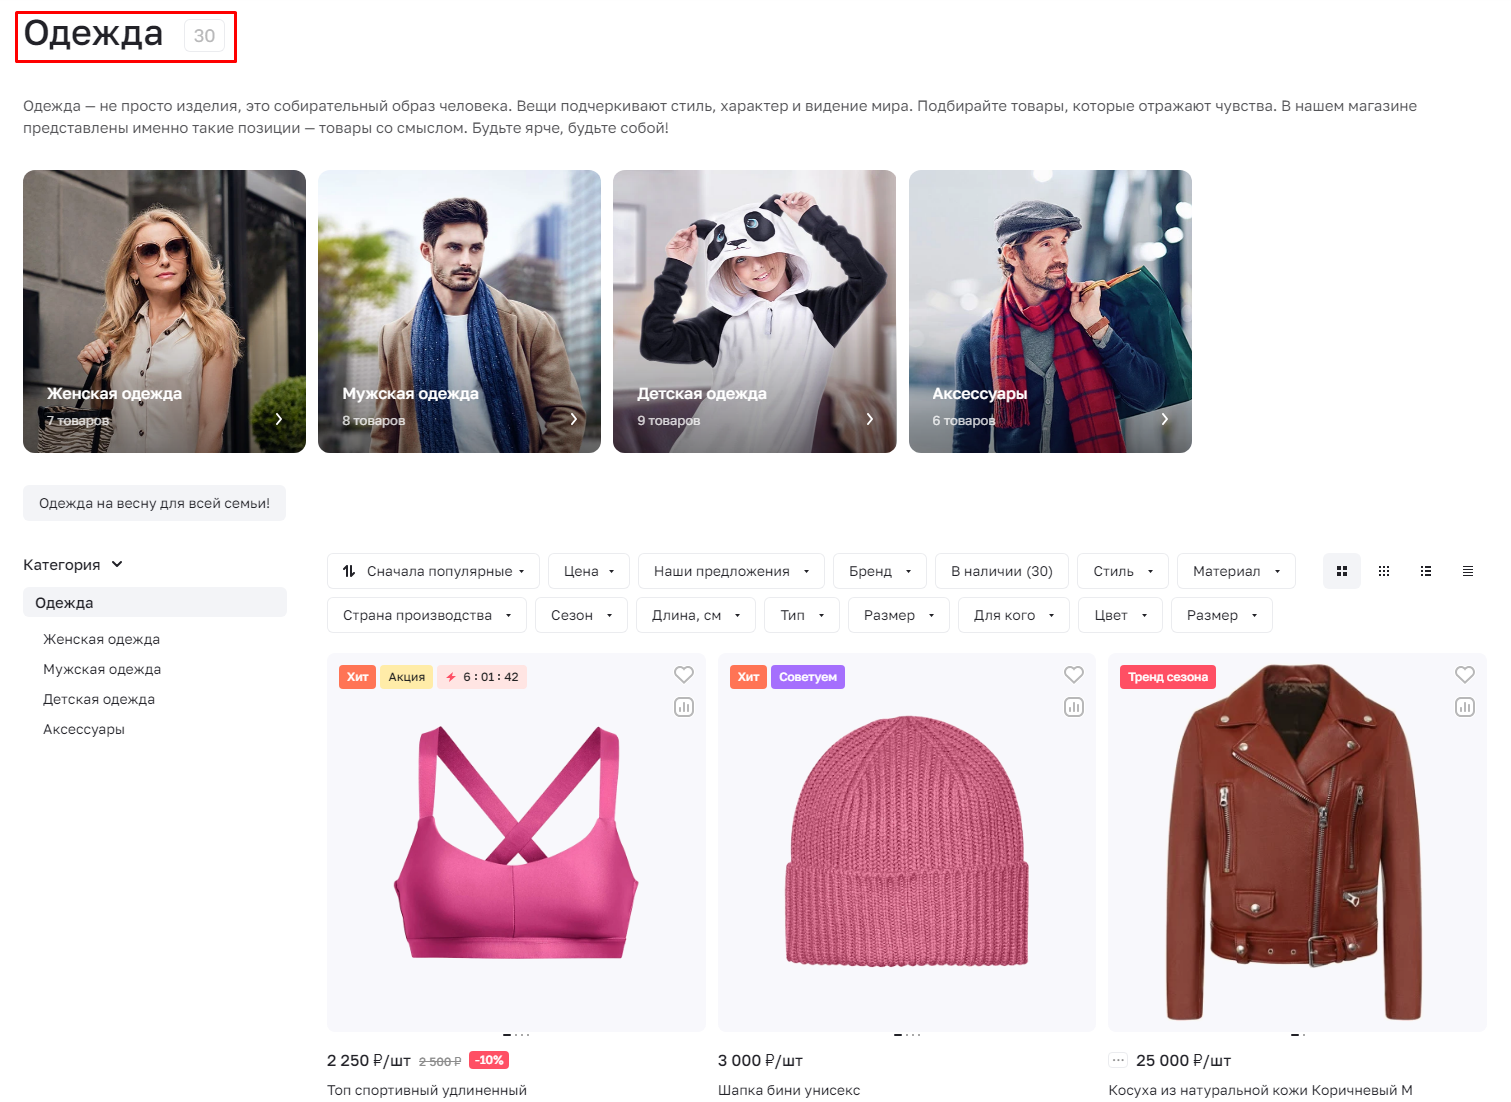Click Тренд сезона badge on jacket
Image resolution: width=1511 pixels, height=1102 pixels.
coord(1168,677)
